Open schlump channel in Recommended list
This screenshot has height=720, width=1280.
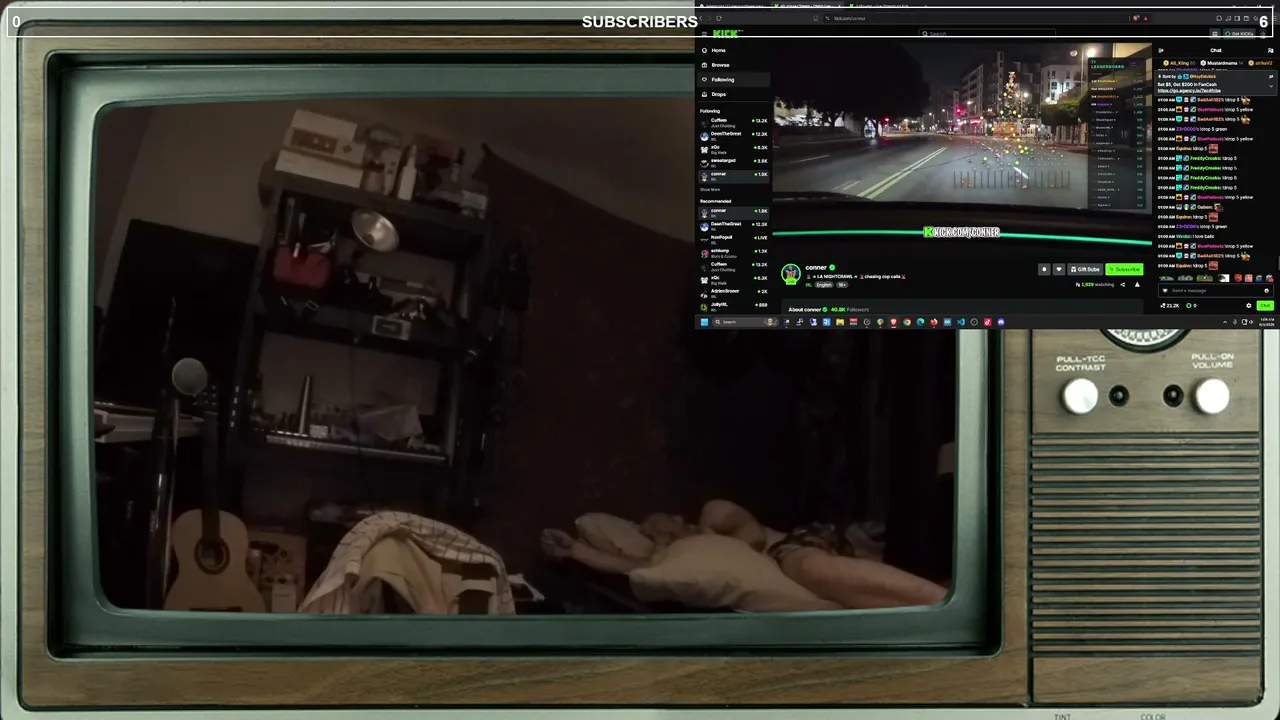tap(733, 253)
